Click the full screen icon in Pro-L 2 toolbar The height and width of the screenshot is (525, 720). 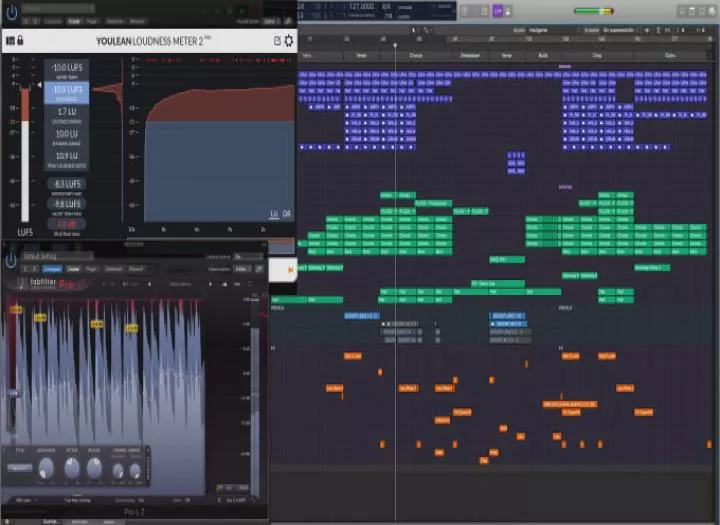click(x=250, y=284)
